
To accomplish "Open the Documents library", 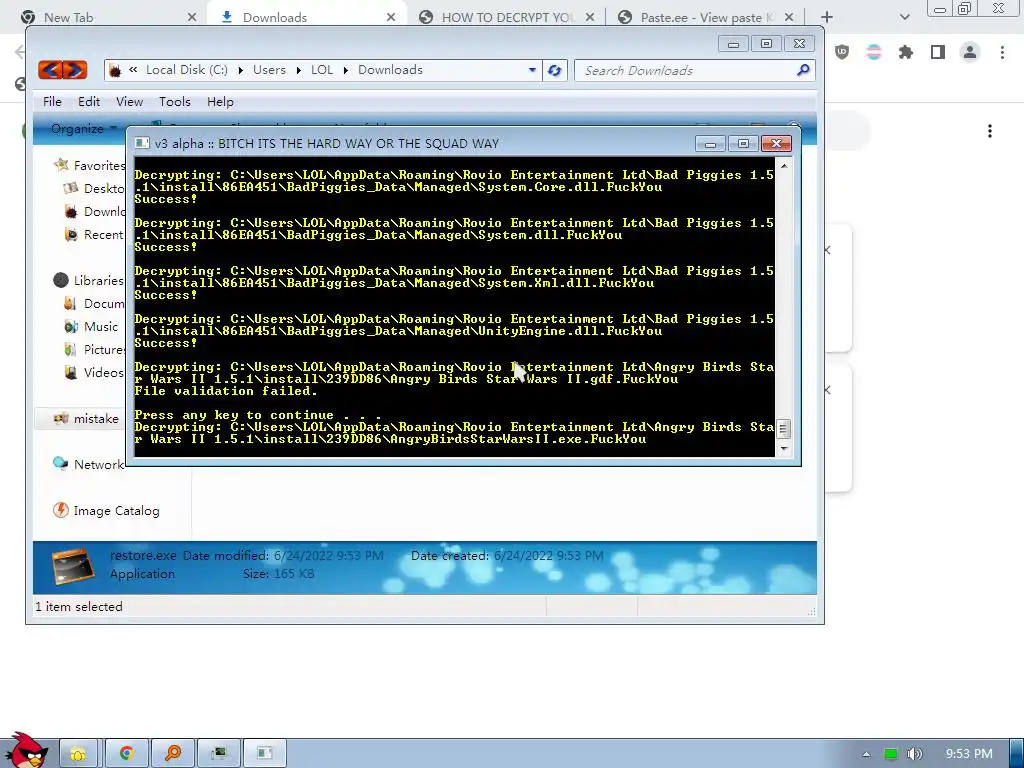I will coord(94,304).
